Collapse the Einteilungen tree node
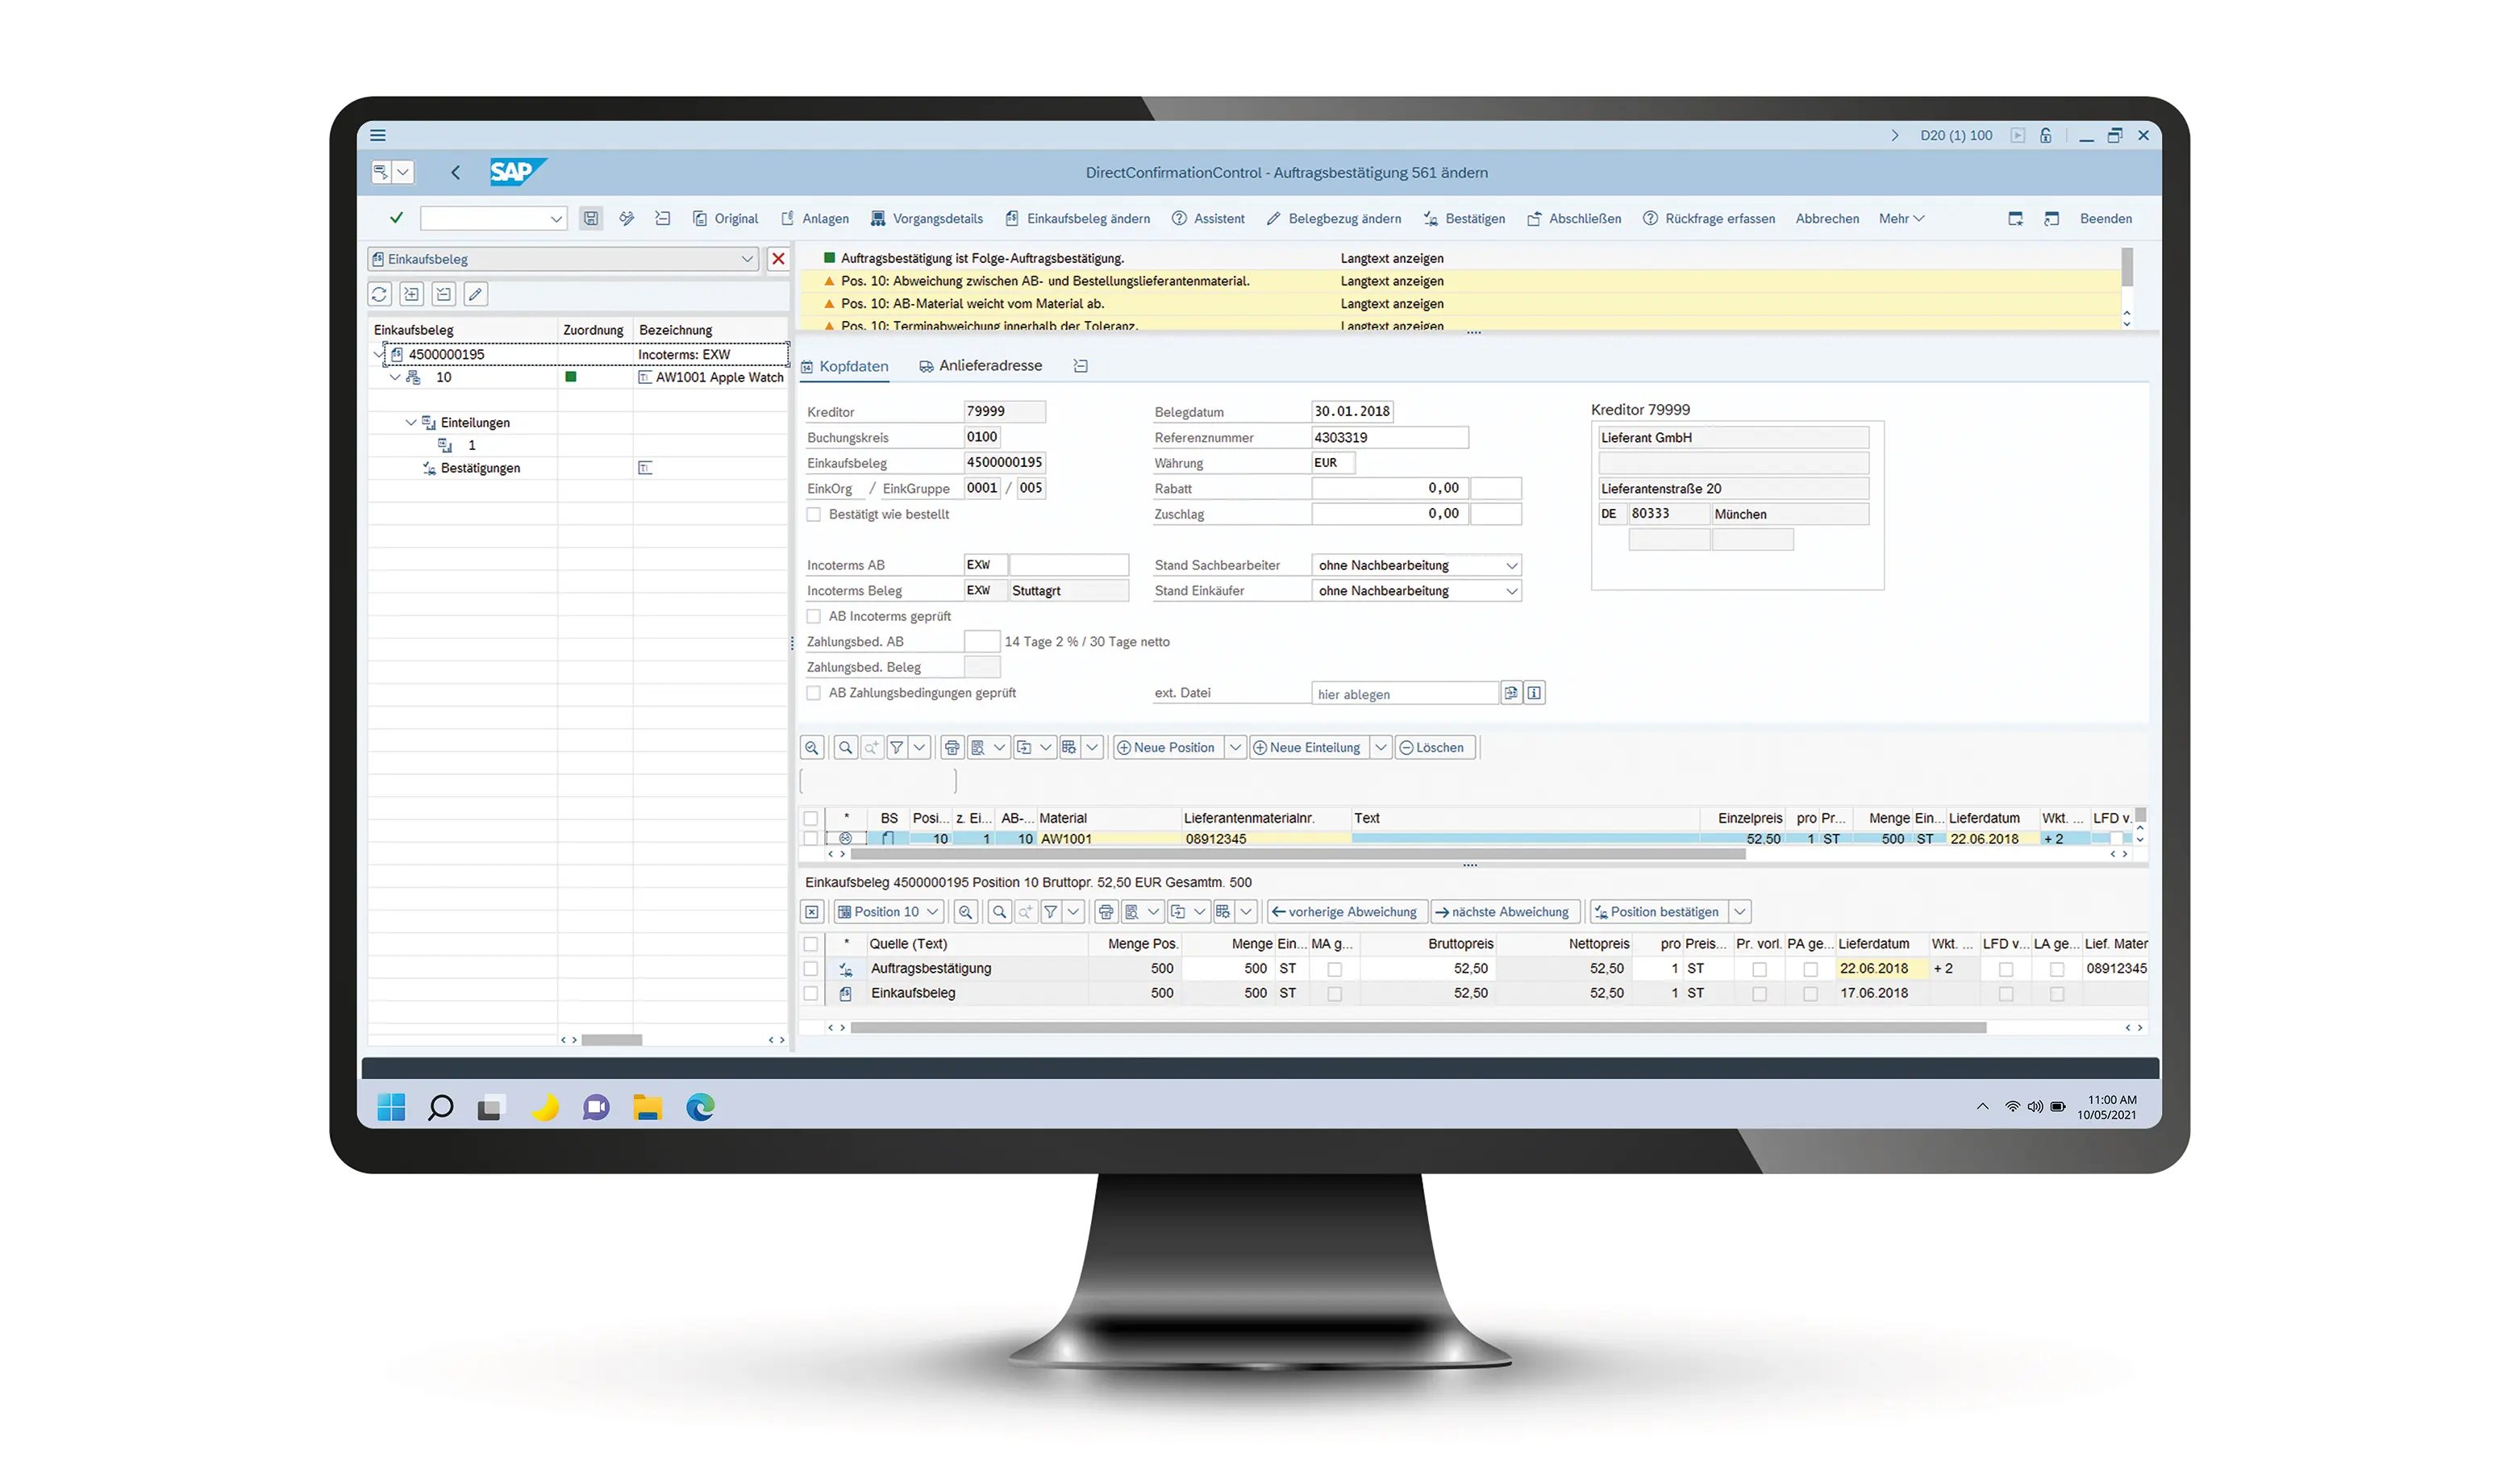2520x1458 pixels. point(410,422)
